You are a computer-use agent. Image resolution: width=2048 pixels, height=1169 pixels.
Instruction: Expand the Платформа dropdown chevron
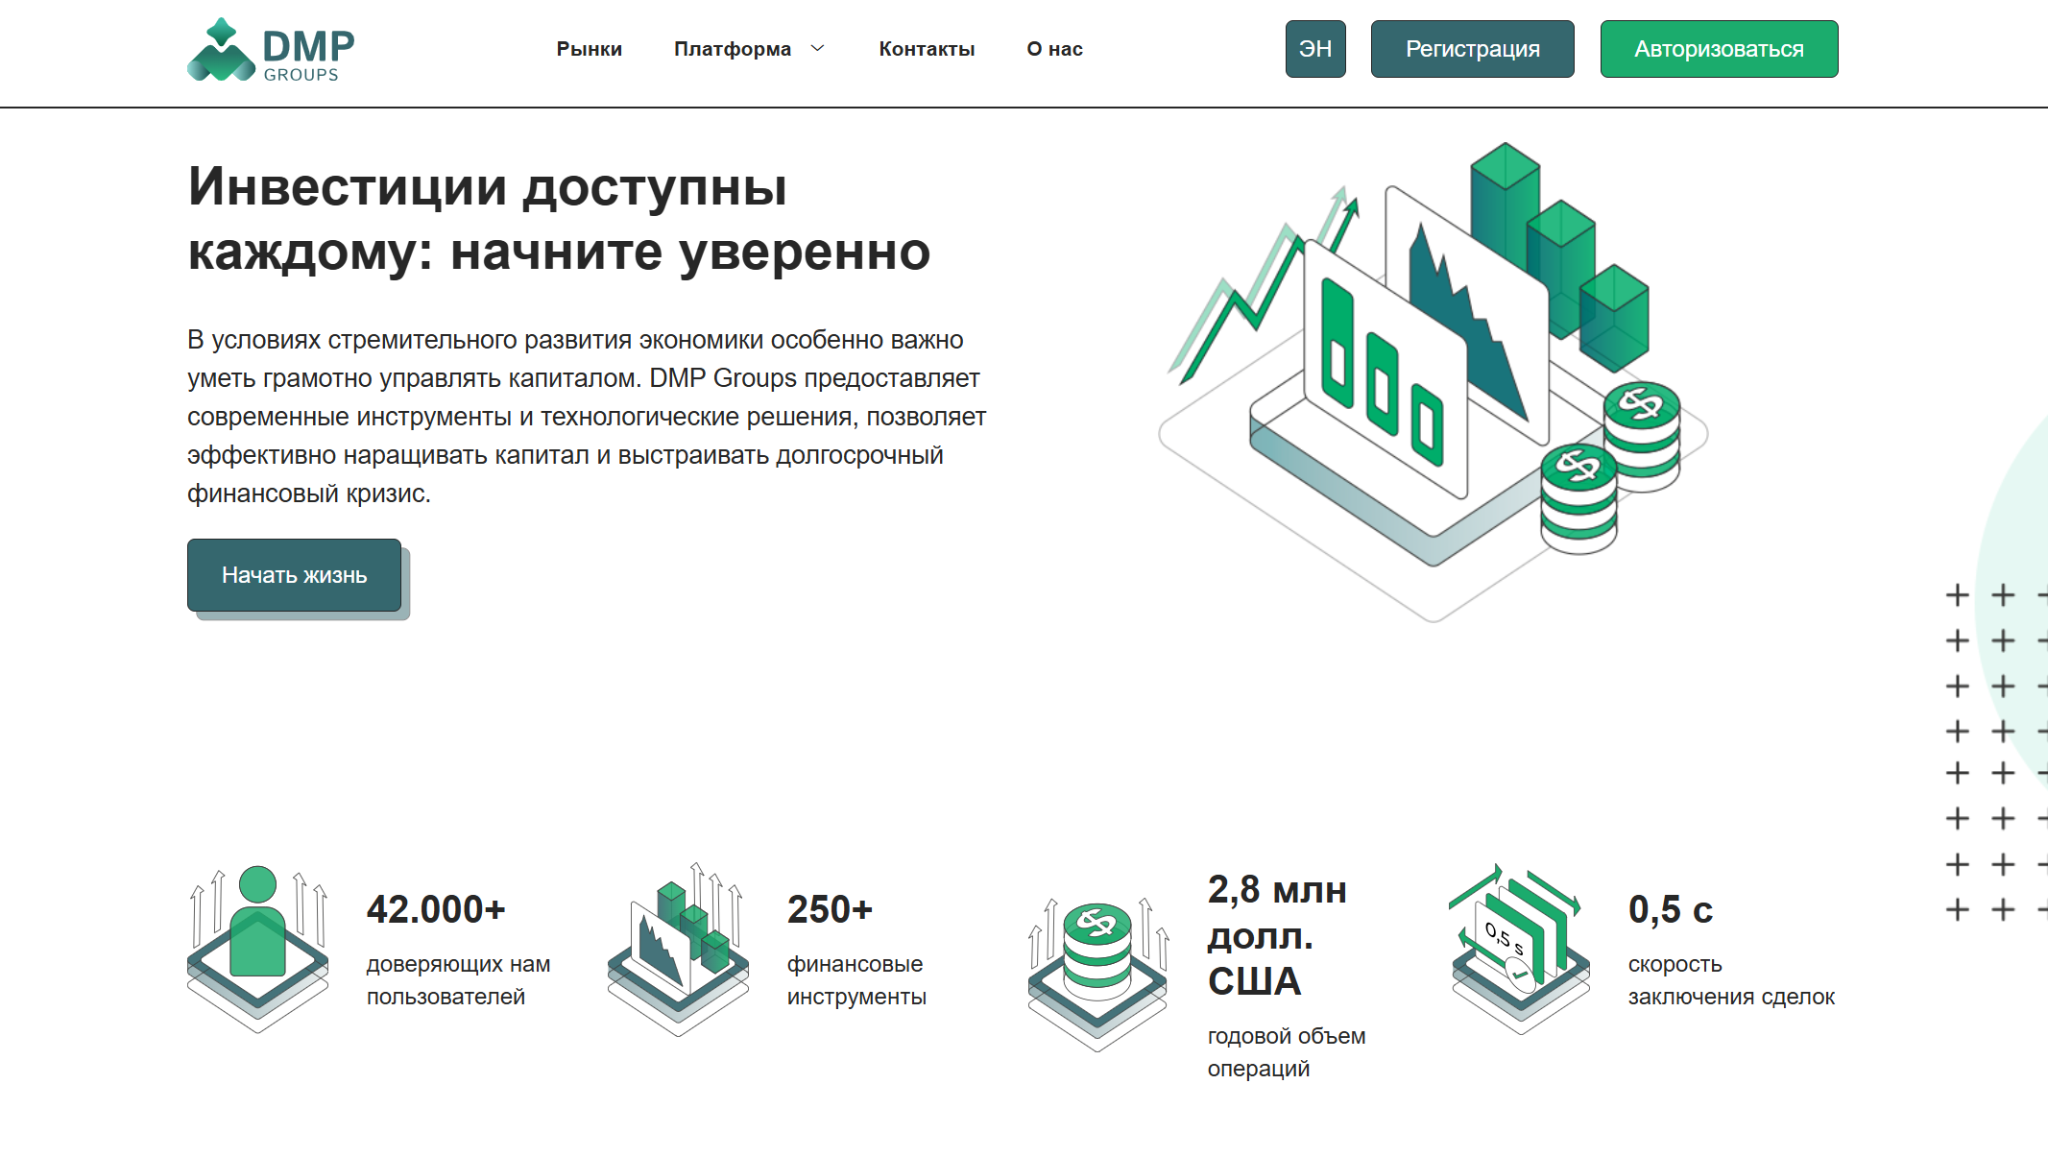pyautogui.click(x=817, y=49)
